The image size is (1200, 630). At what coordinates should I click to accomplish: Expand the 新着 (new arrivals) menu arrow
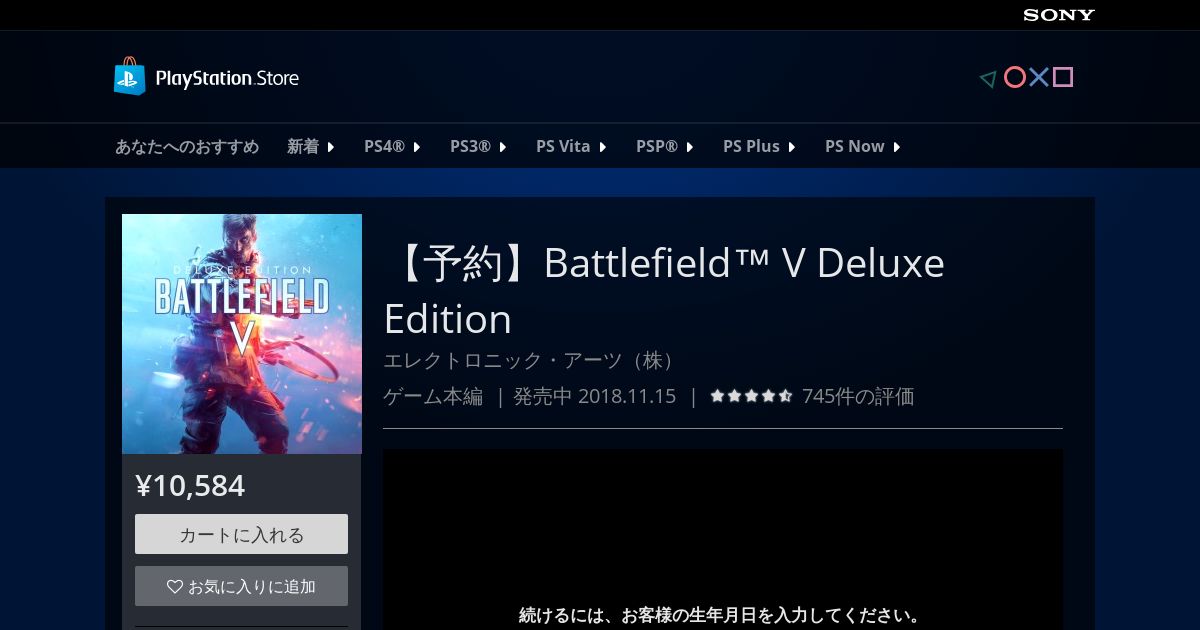click(x=331, y=147)
